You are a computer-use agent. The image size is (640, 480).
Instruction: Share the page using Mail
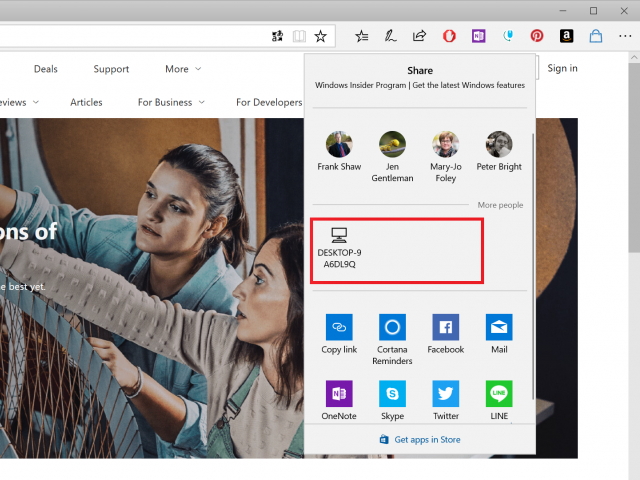[x=499, y=333]
